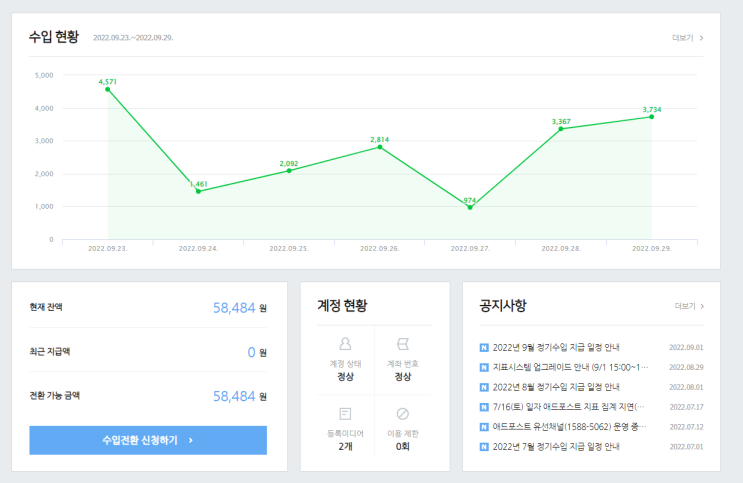Open notice 지표시스템 업그레이드 안내
743x483 pixels.
[571, 367]
